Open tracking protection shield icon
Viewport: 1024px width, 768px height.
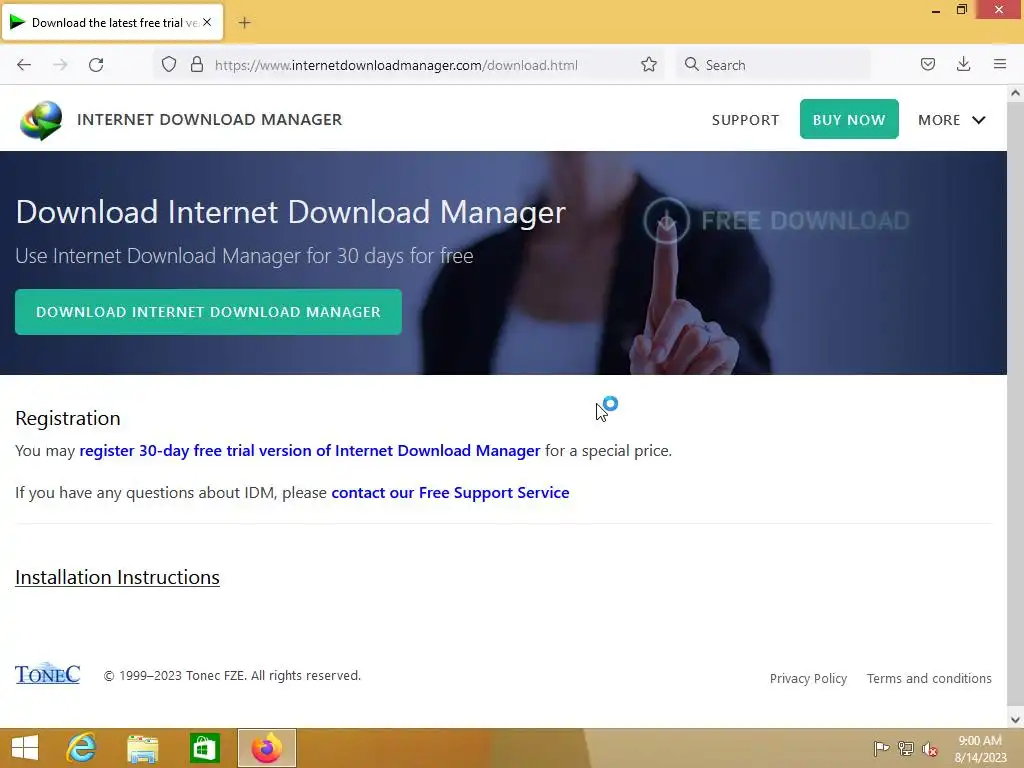click(169, 65)
